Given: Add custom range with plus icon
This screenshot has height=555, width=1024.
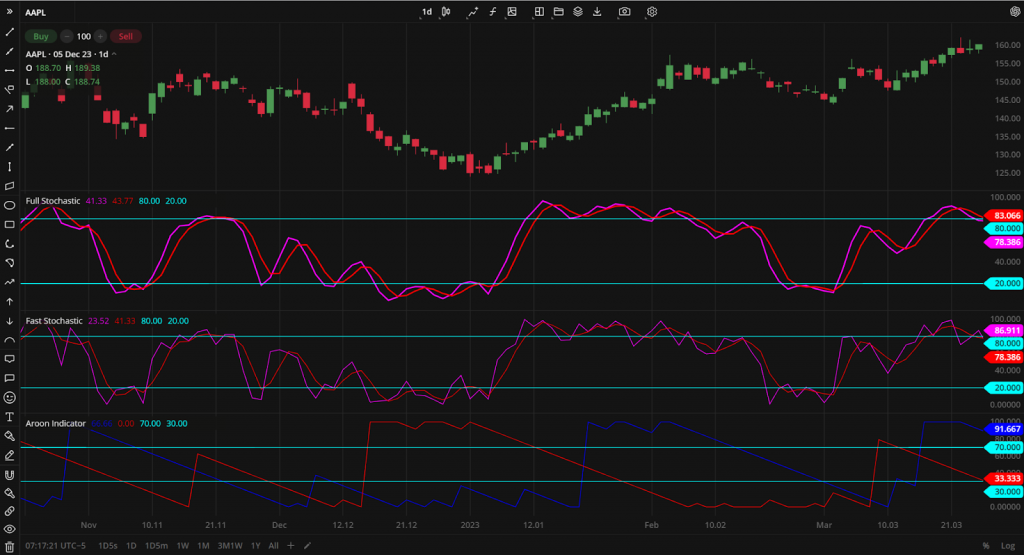Looking at the screenshot, I should (291, 546).
